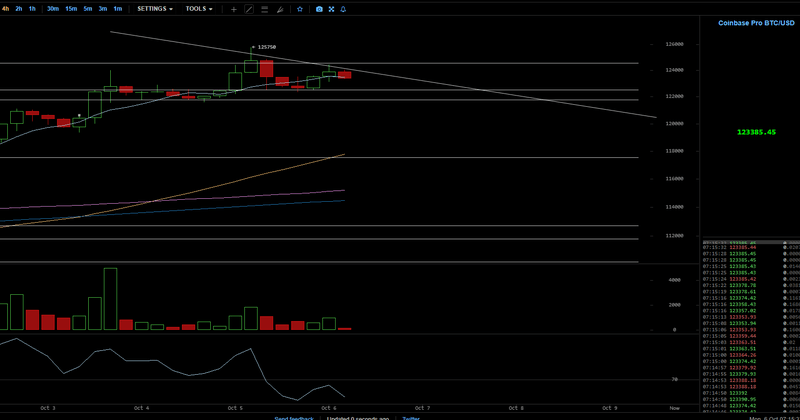Click the Oct 5 date label

pos(235,408)
